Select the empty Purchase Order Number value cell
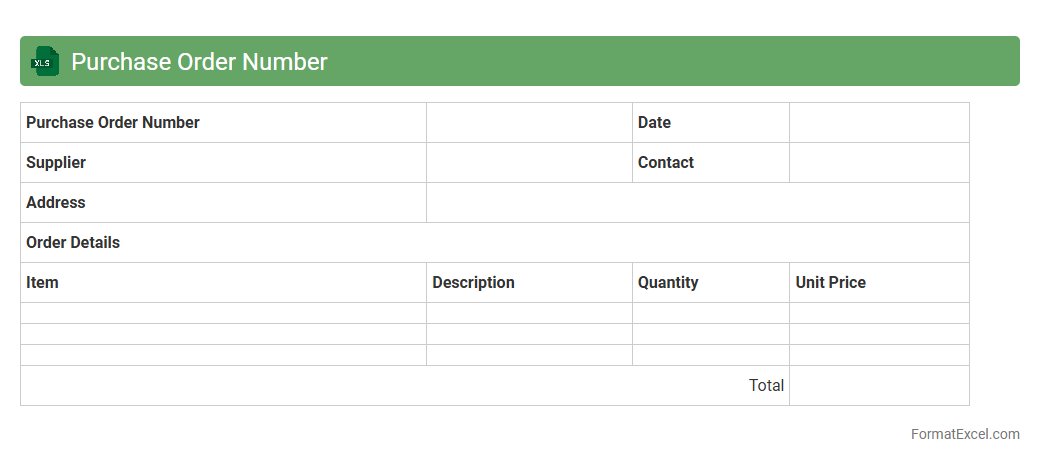1040x463 pixels. pyautogui.click(x=529, y=123)
